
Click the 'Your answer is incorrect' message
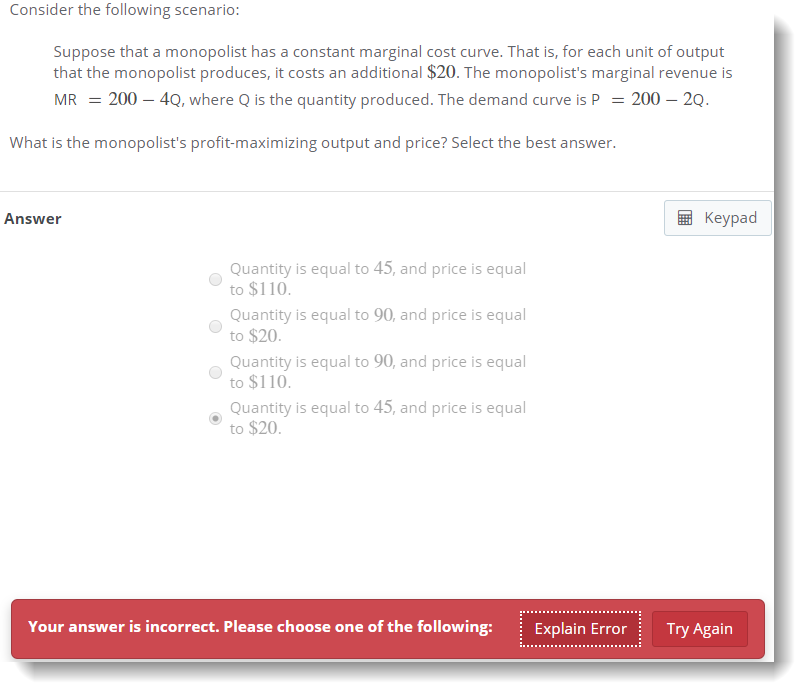click(x=260, y=627)
